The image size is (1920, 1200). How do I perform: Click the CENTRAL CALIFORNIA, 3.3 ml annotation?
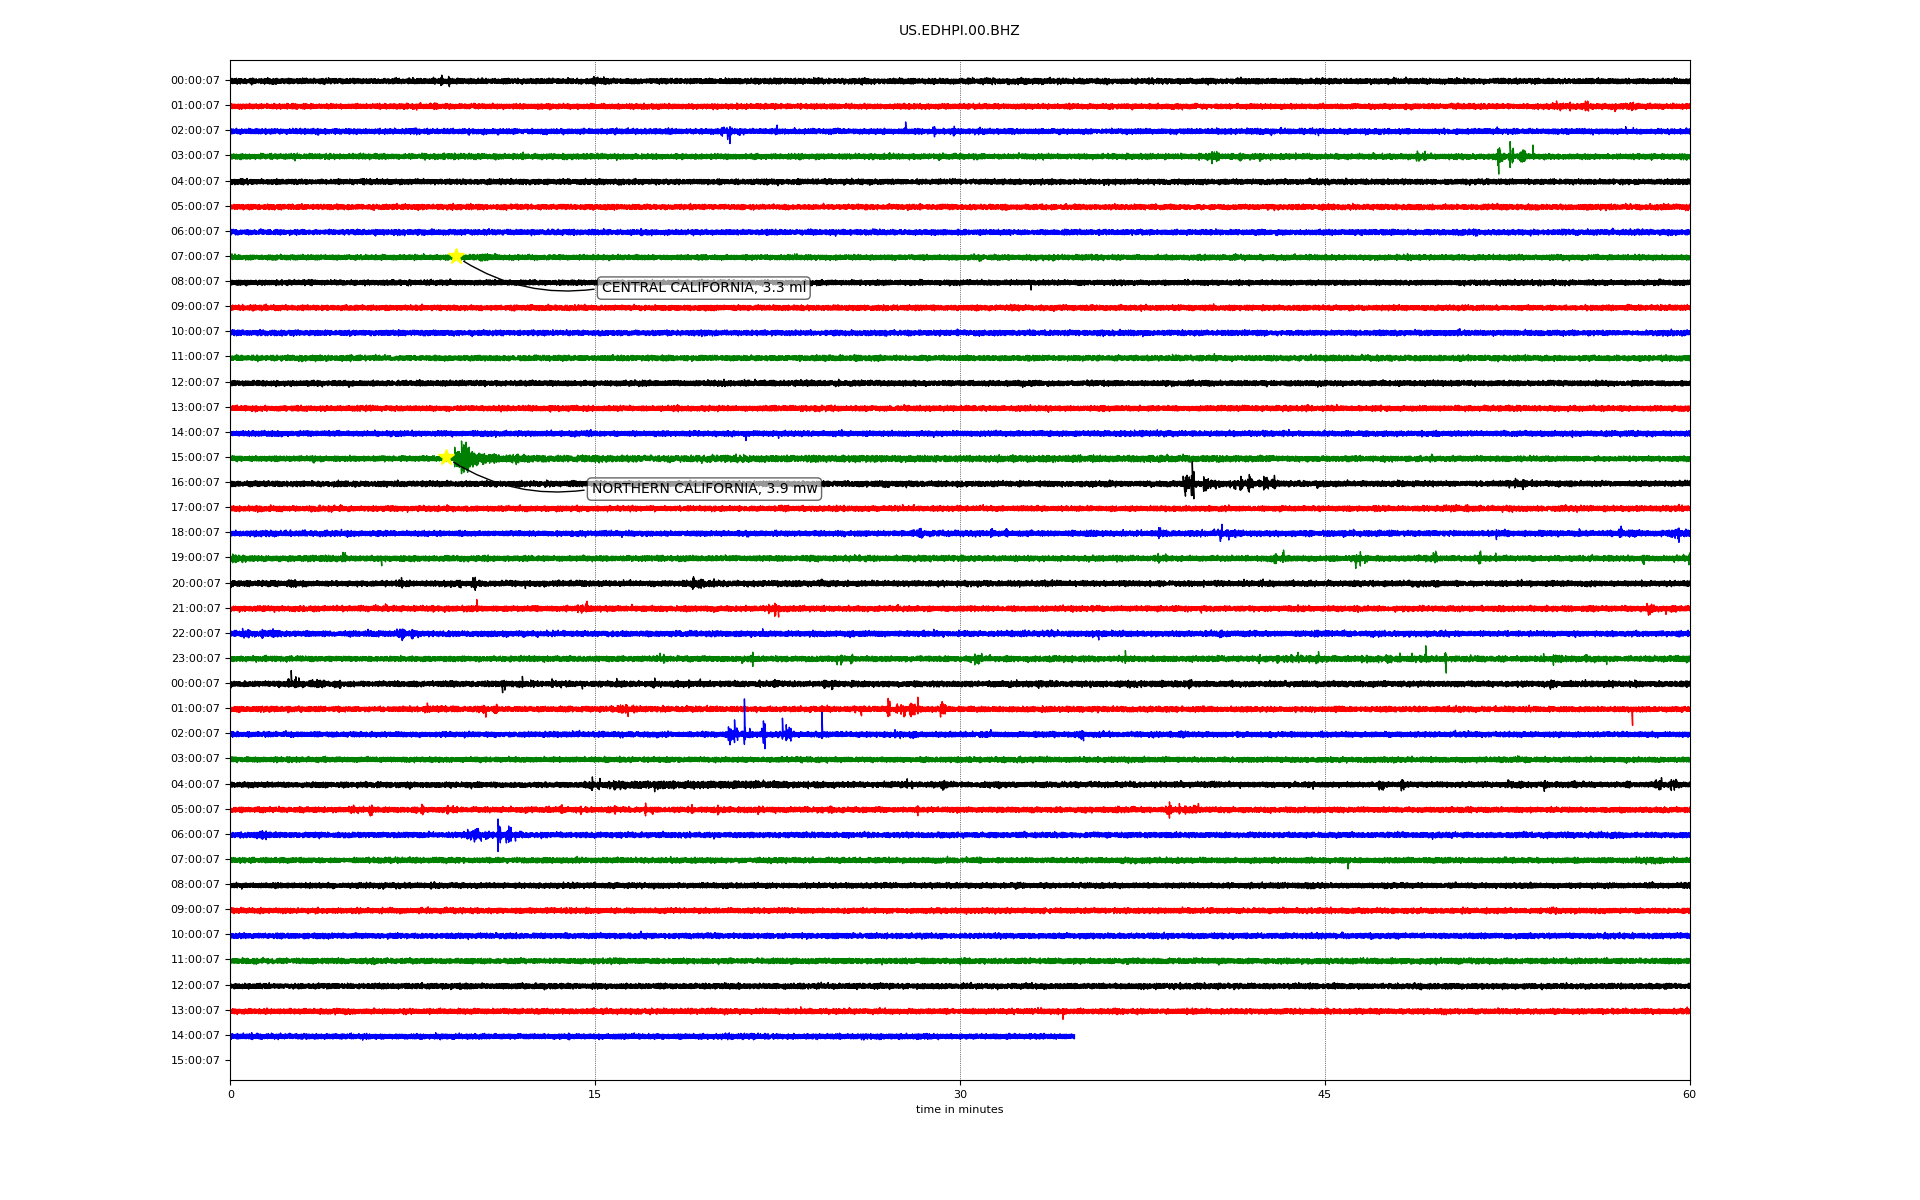703,288
